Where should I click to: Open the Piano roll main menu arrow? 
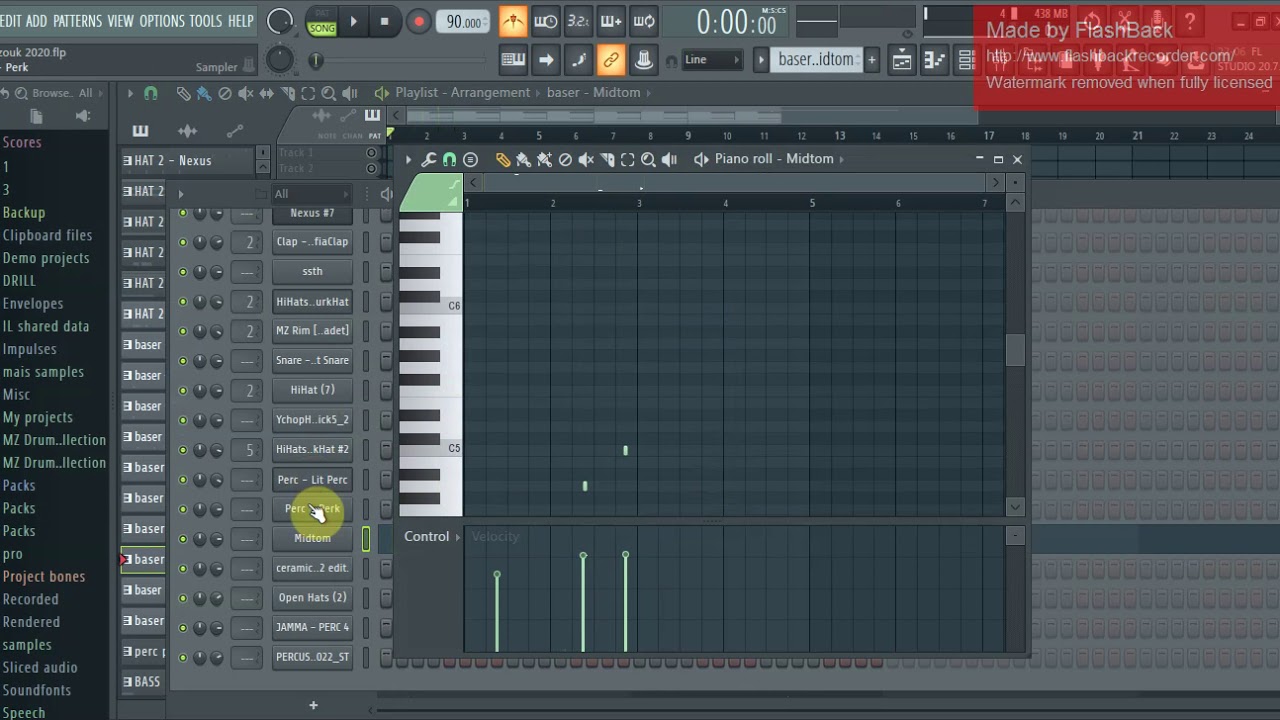tap(408, 159)
